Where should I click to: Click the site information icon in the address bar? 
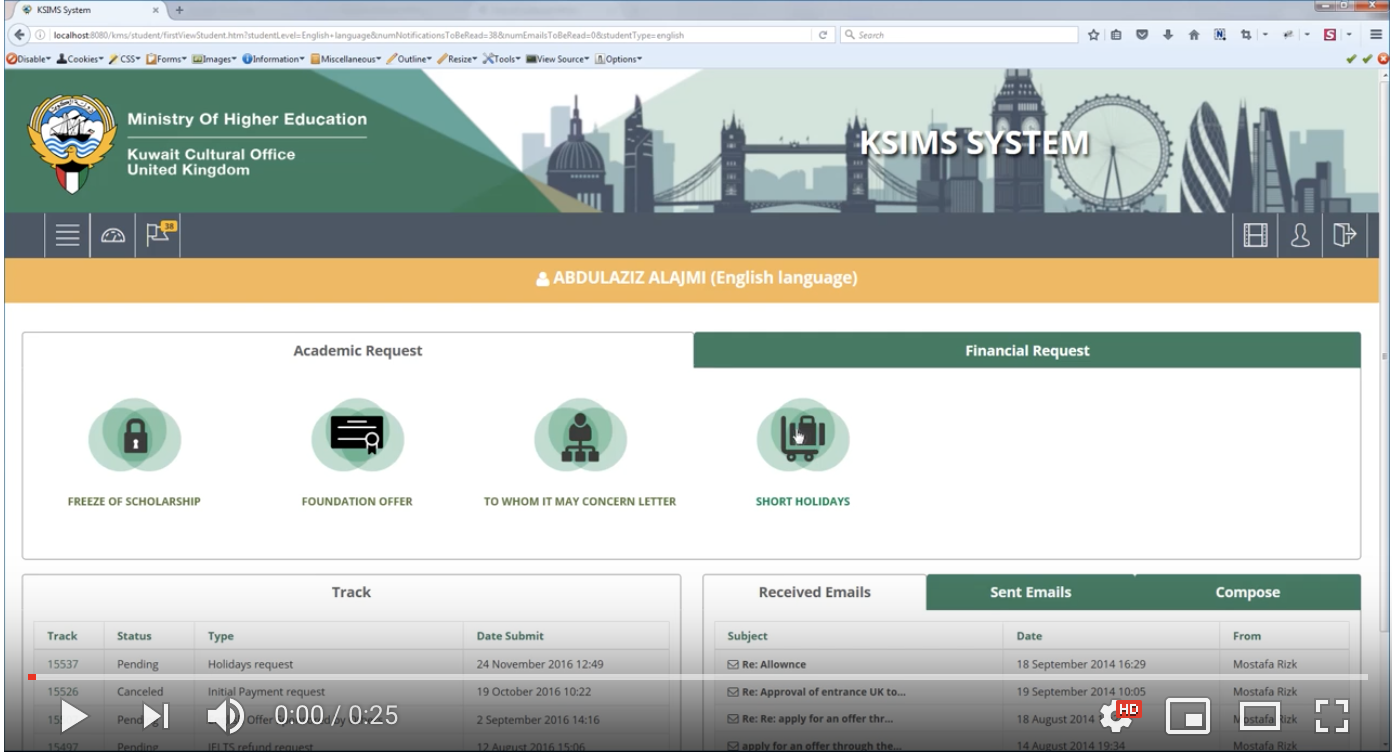40,35
